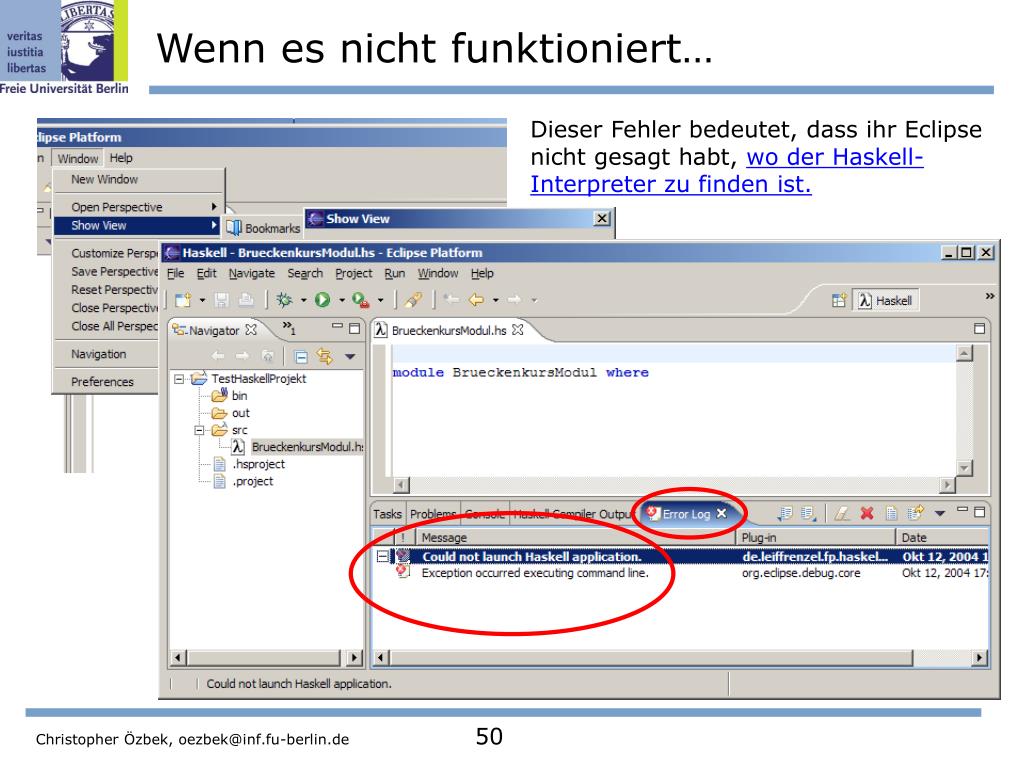The width and height of the screenshot is (1024, 768).
Task: Open the Search menu
Action: click(305, 274)
